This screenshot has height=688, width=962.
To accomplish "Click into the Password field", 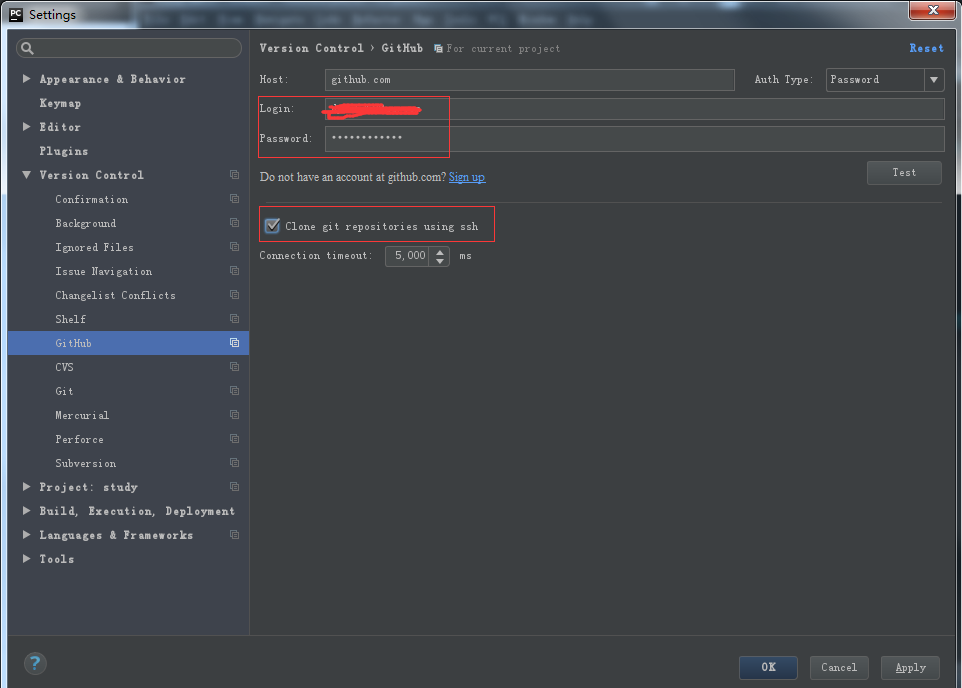I will click(634, 139).
